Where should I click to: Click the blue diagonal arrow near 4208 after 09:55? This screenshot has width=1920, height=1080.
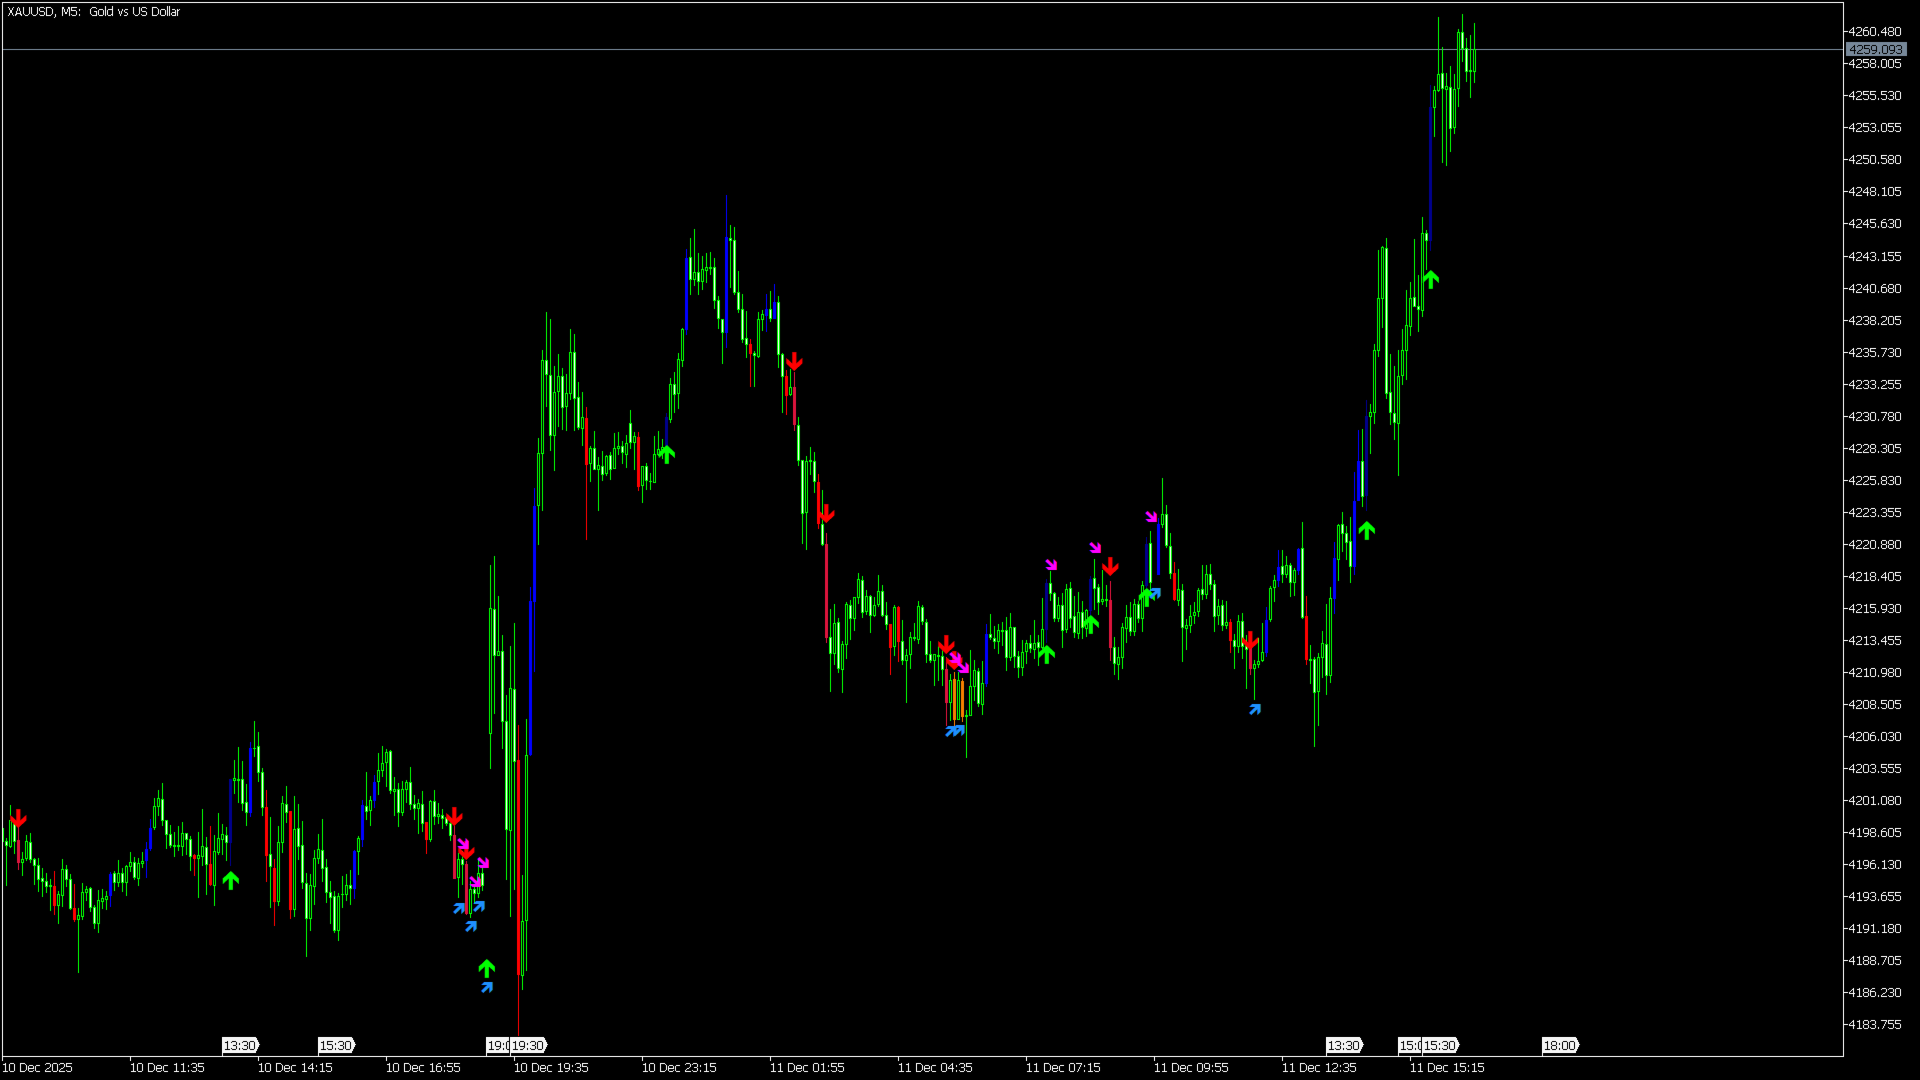click(x=1255, y=709)
